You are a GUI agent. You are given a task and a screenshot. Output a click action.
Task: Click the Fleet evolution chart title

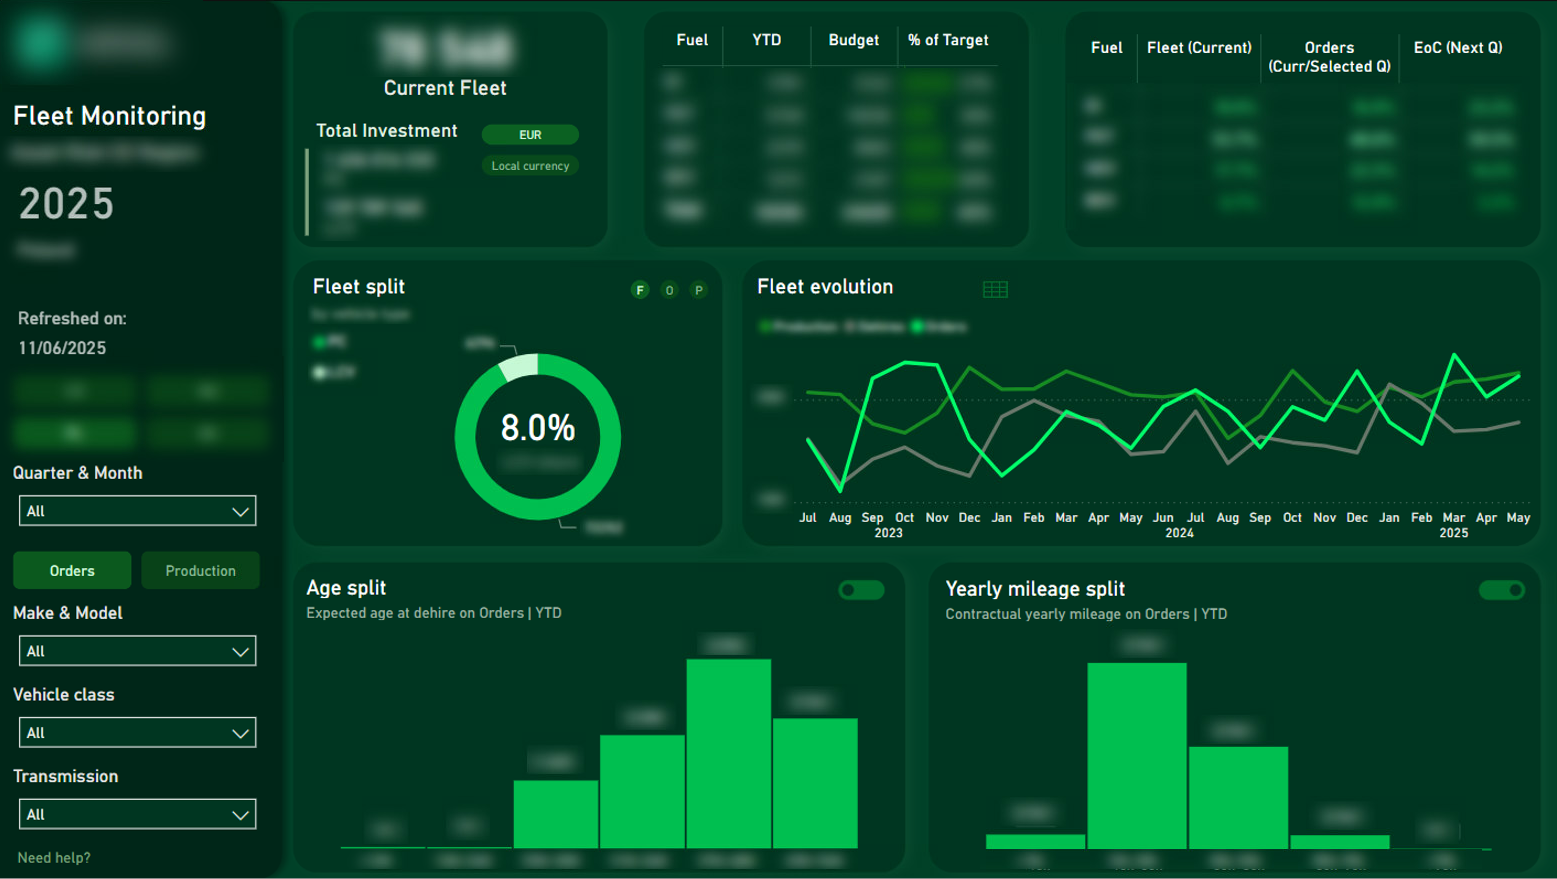pyautogui.click(x=825, y=287)
